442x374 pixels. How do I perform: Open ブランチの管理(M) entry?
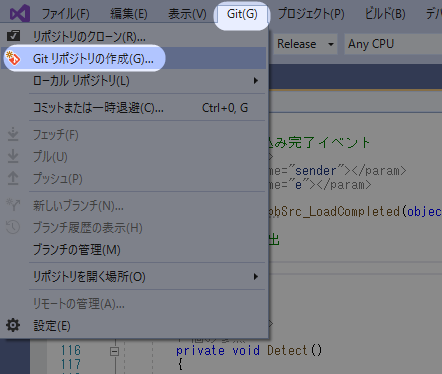click(133, 249)
